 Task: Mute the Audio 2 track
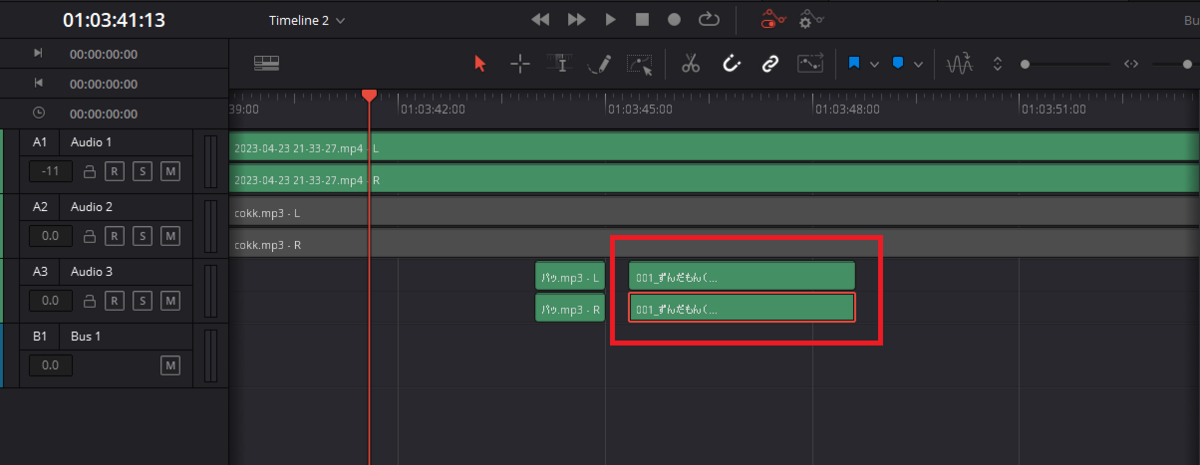170,236
